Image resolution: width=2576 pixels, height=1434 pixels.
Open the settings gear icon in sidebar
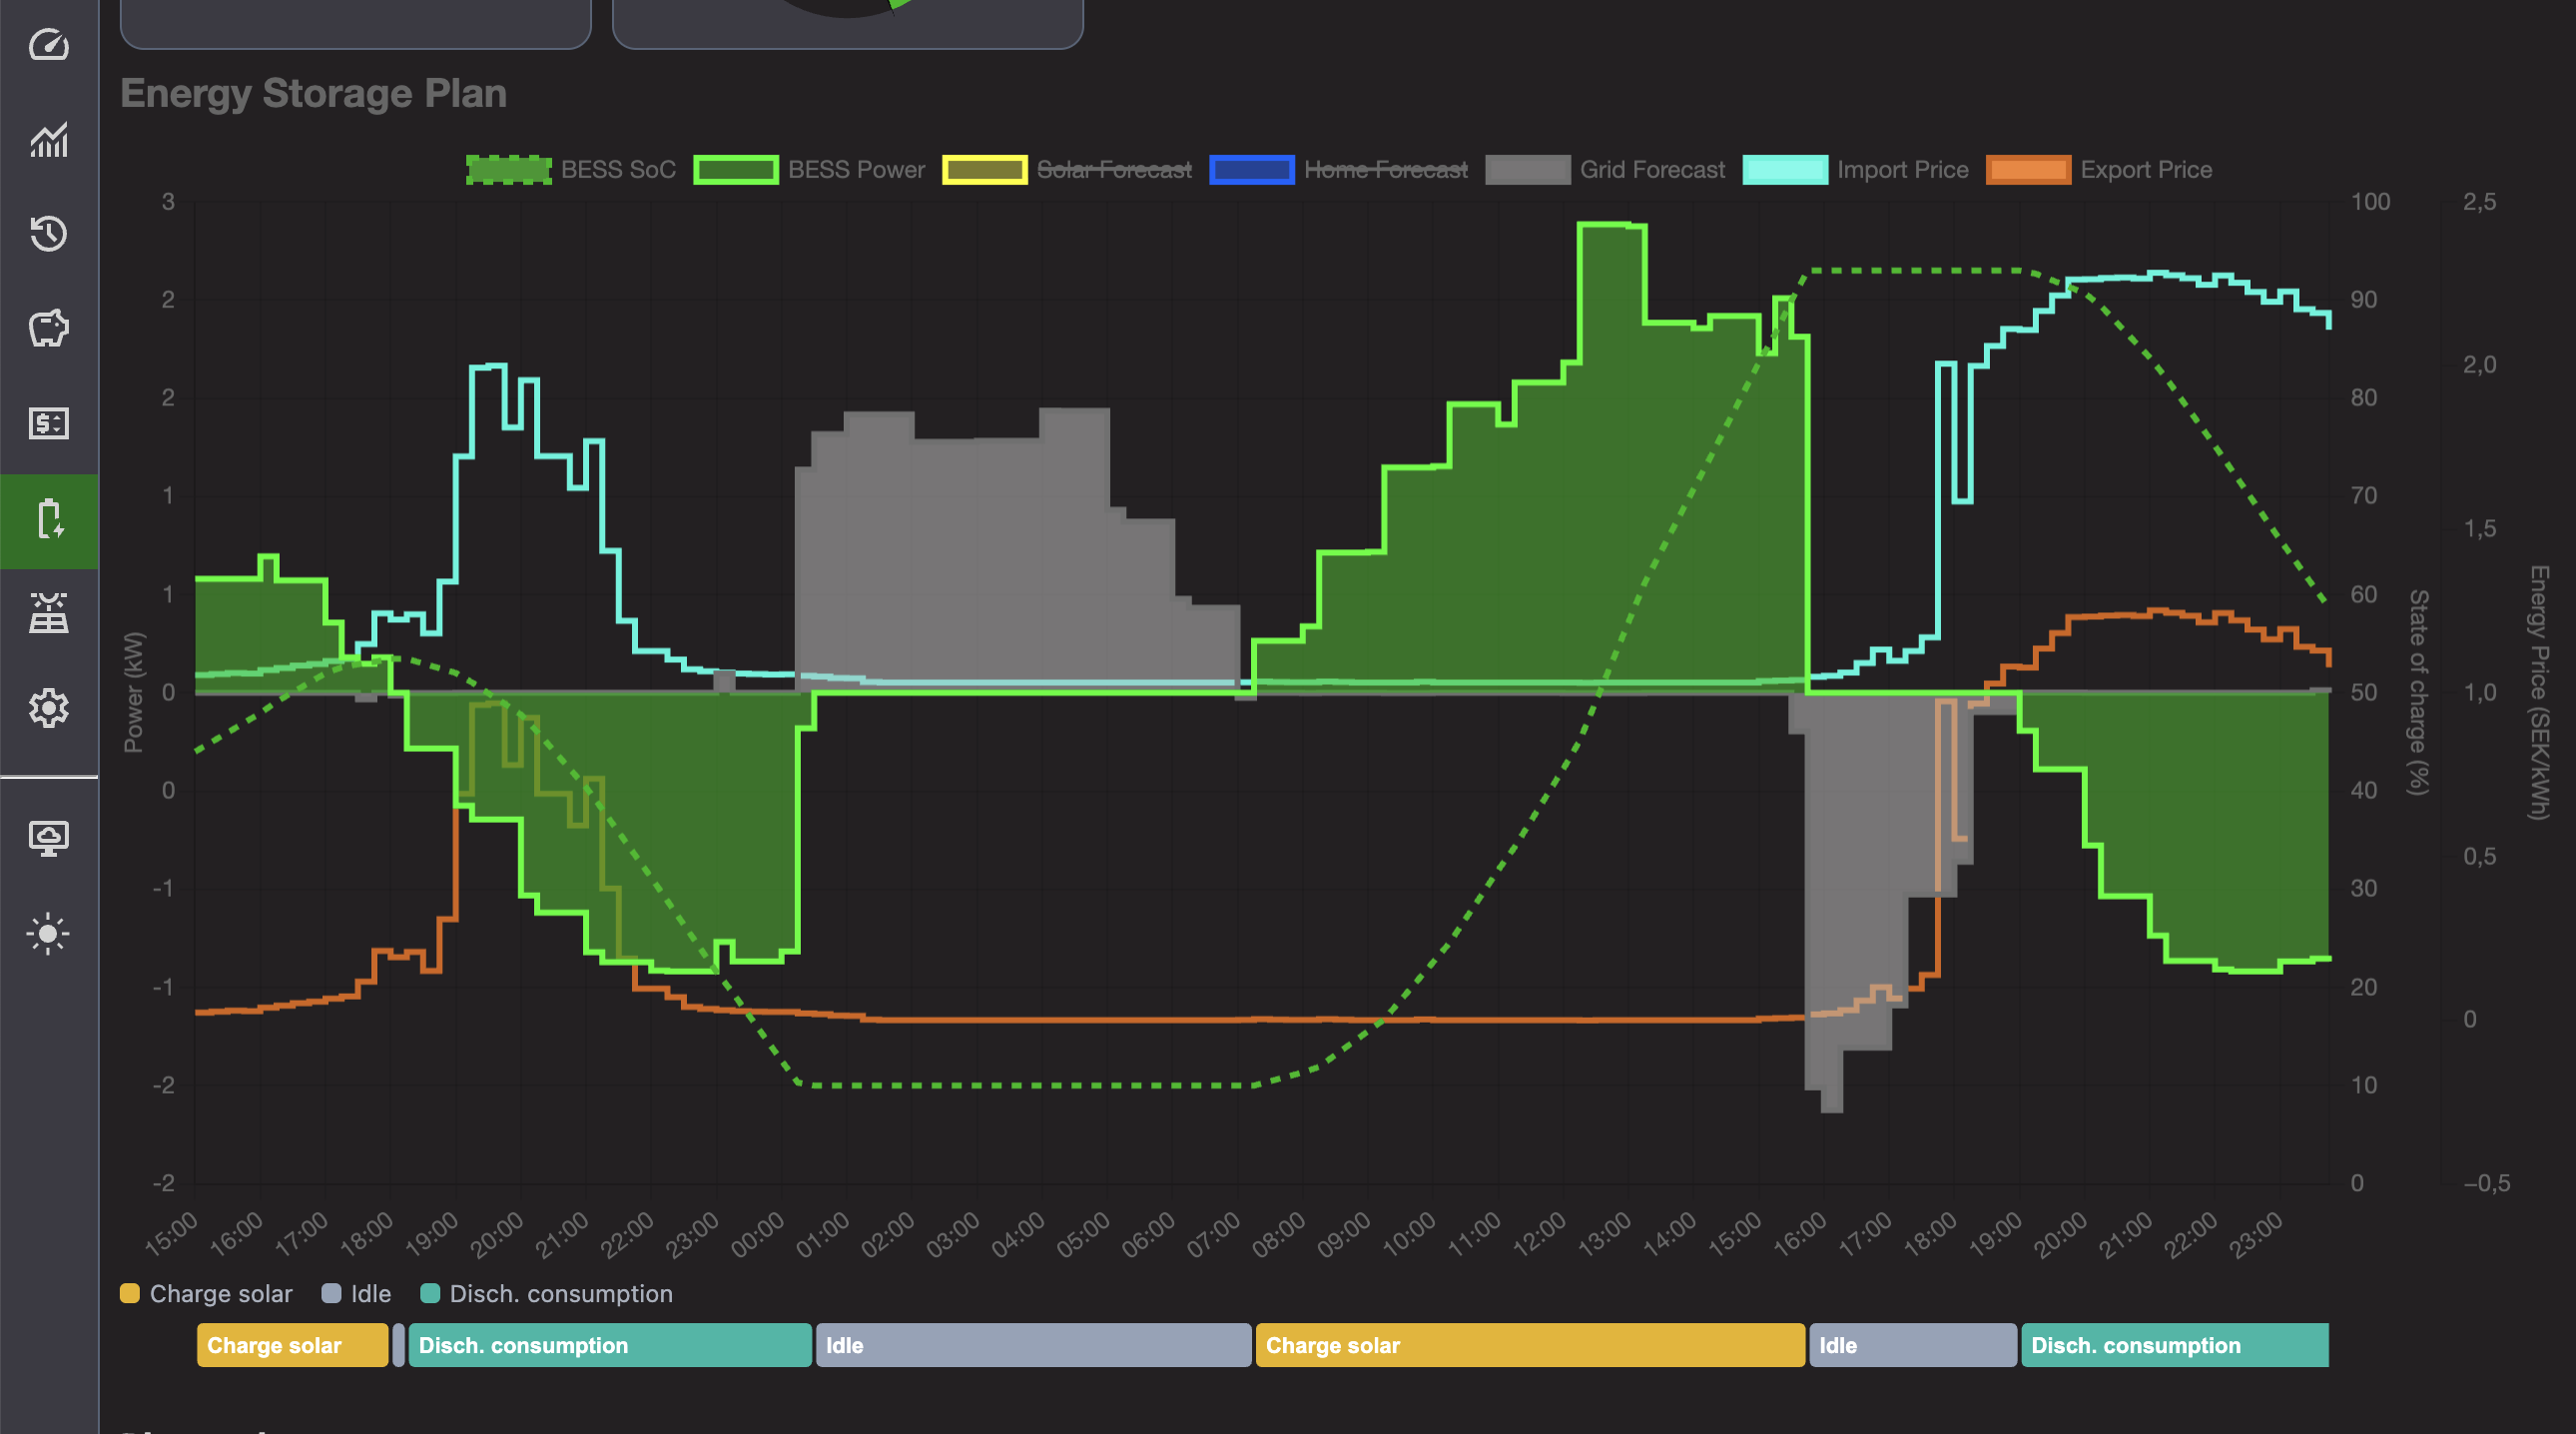point(48,708)
